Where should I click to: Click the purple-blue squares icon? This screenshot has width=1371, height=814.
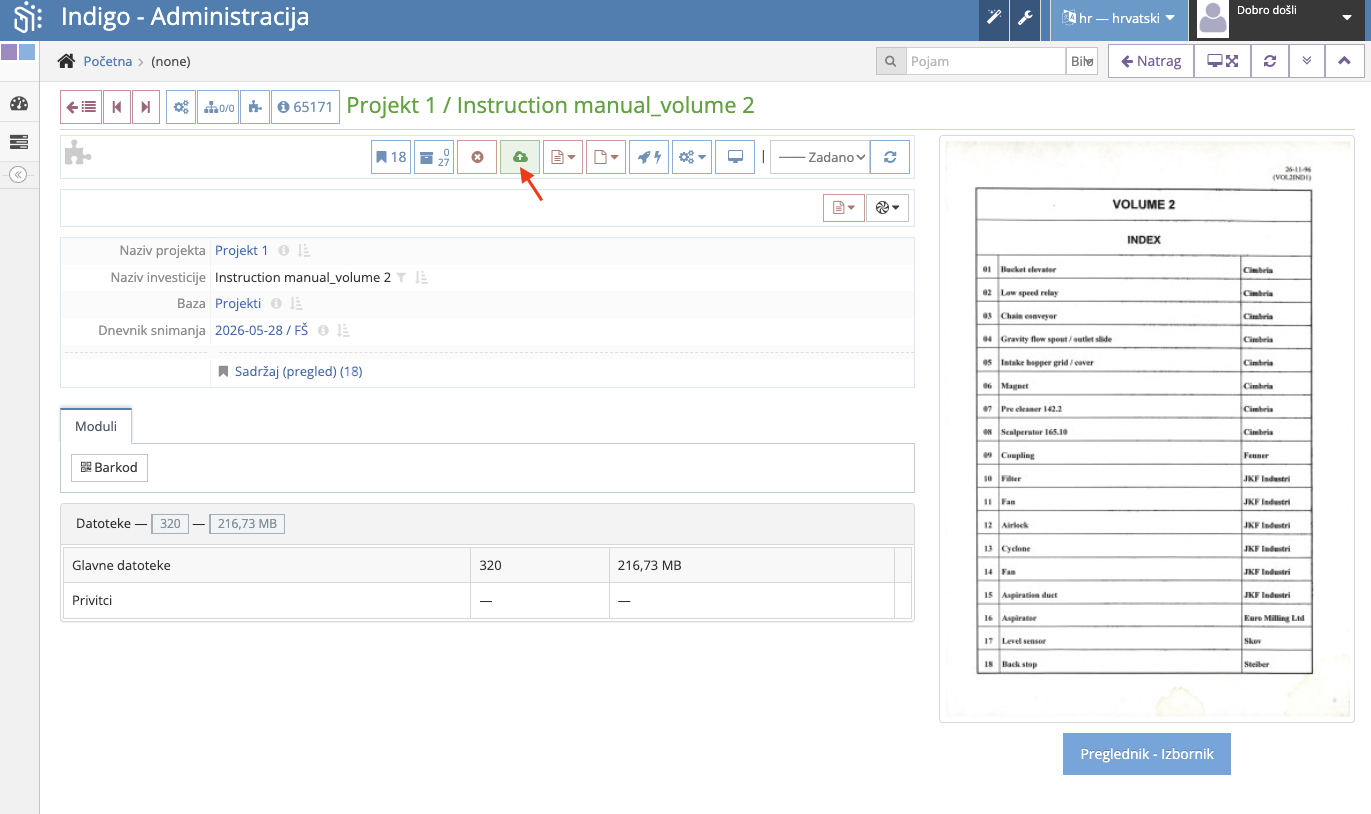point(18,52)
